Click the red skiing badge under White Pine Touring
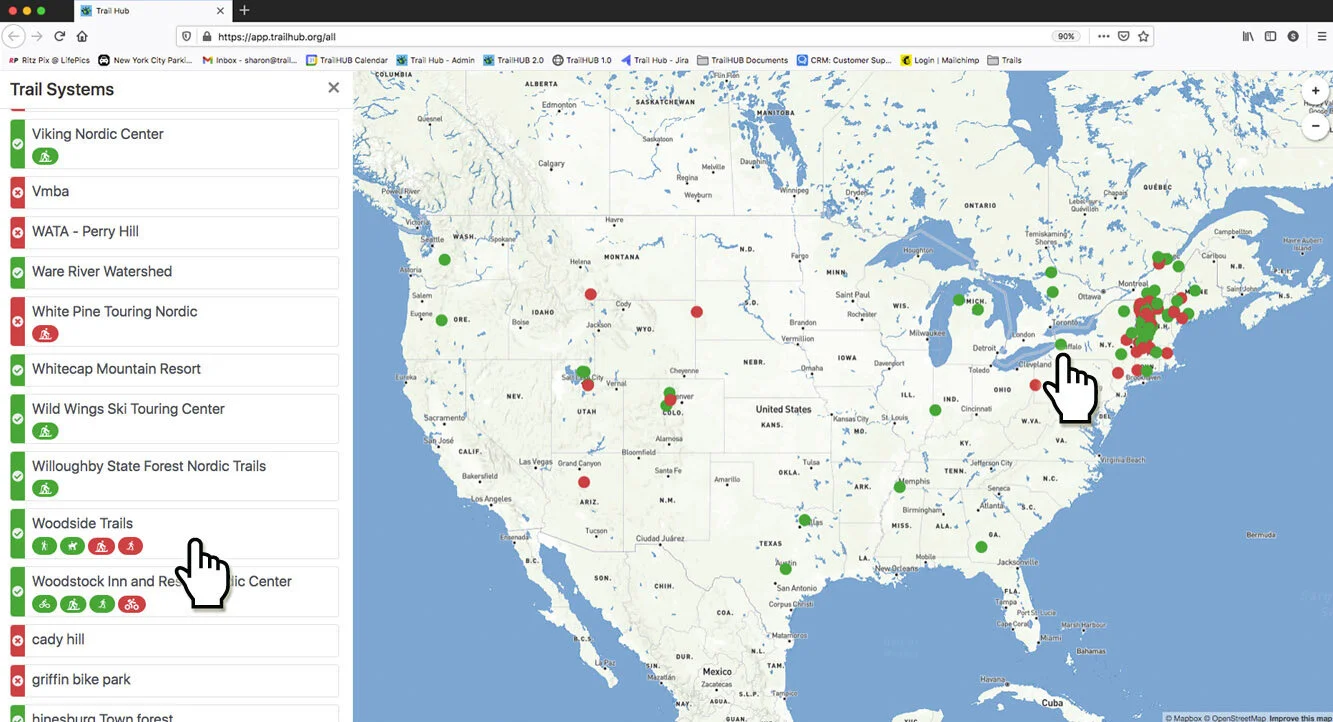The height and width of the screenshot is (722, 1333). point(45,334)
